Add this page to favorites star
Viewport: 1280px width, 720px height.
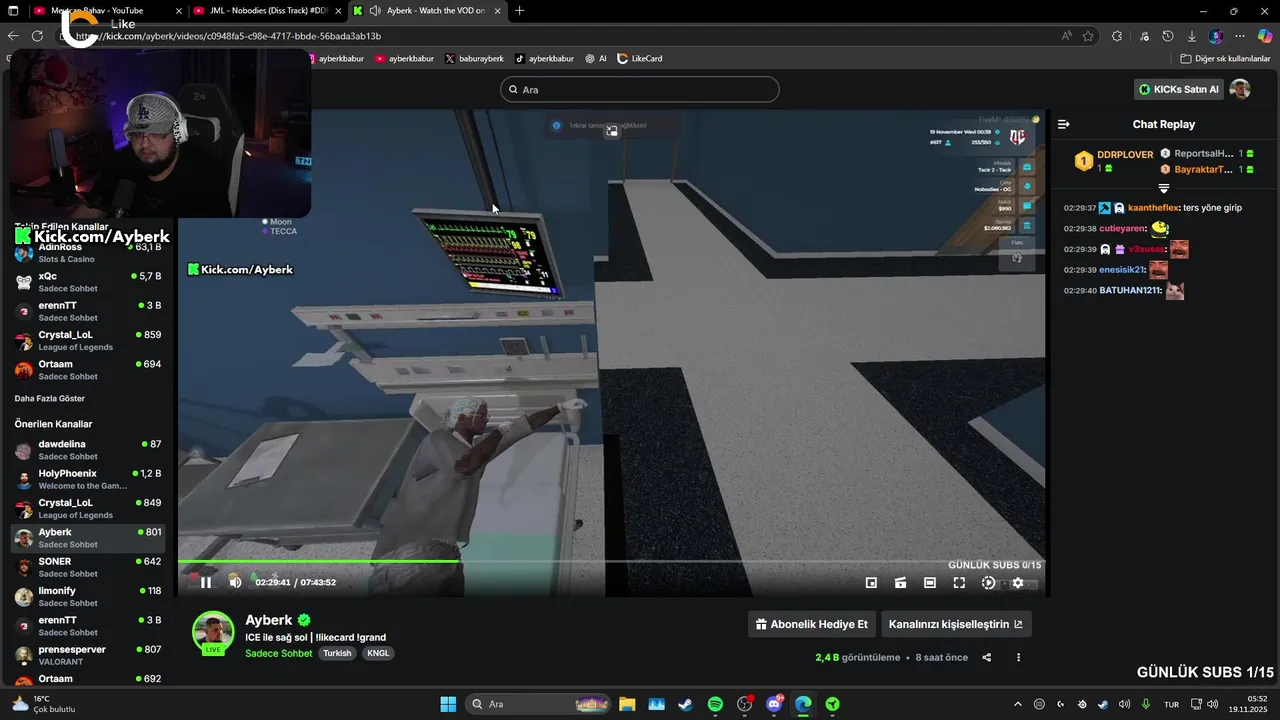point(1088,36)
